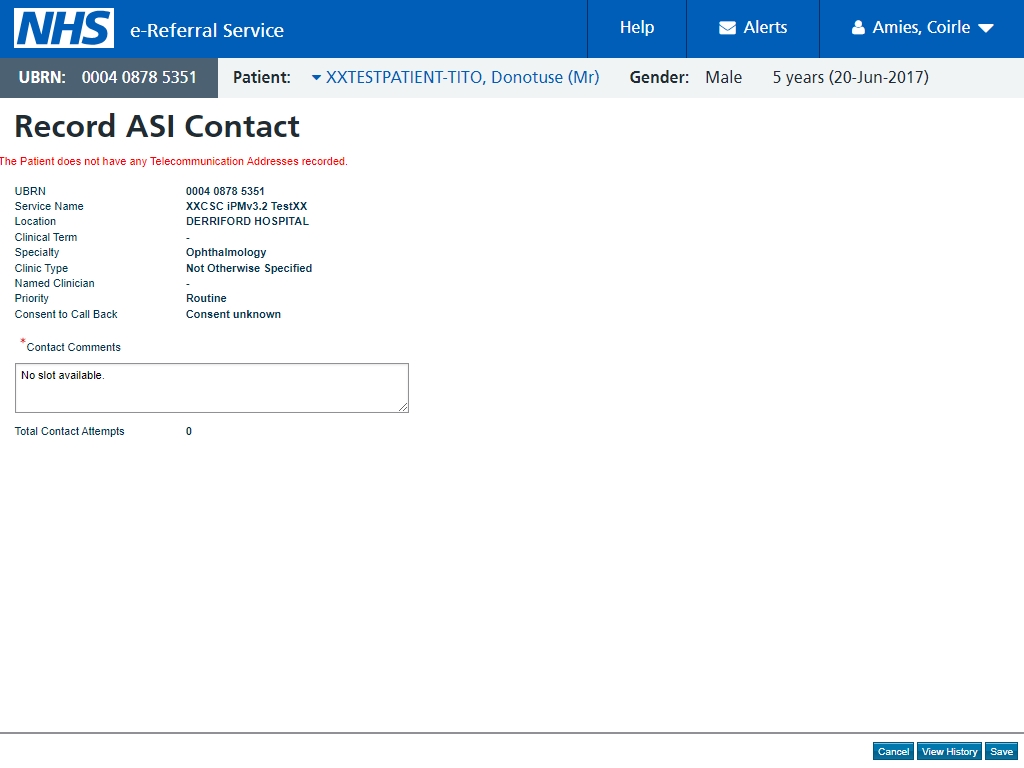Click the Priority value Routine

(206, 298)
